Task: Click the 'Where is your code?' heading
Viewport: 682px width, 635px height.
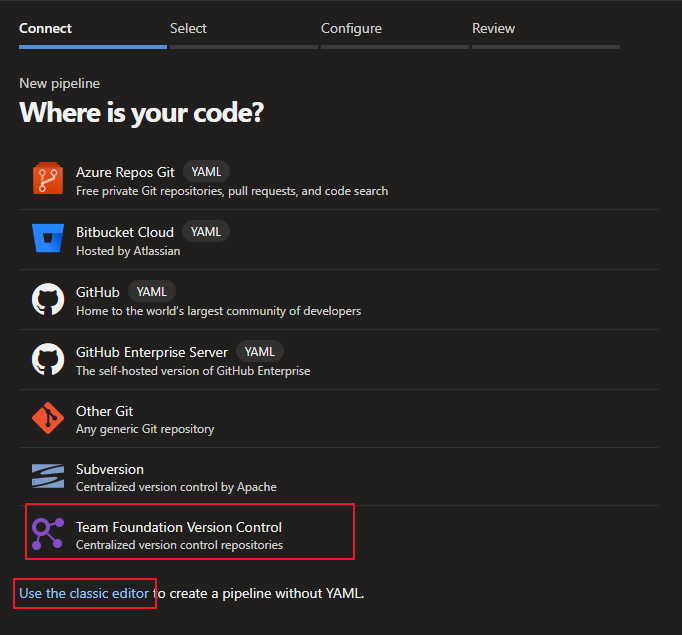Action: coord(141,113)
